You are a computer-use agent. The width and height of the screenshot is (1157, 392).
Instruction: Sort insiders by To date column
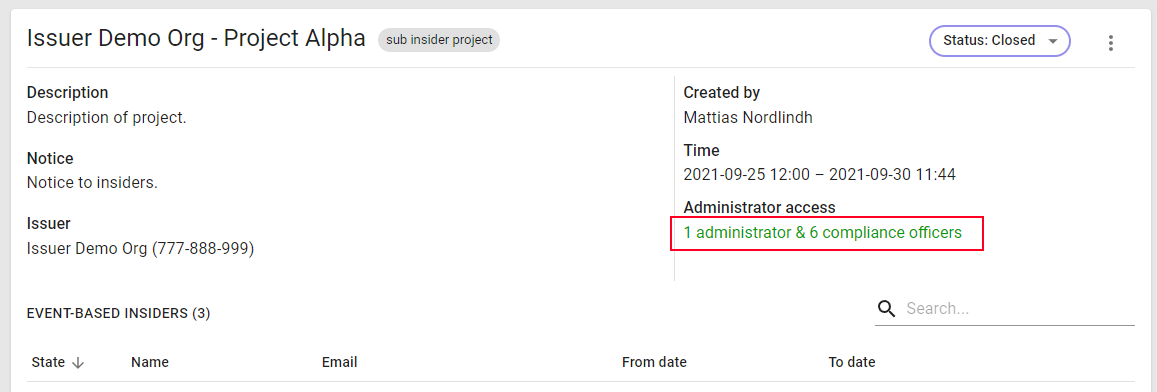pyautogui.click(x=852, y=362)
